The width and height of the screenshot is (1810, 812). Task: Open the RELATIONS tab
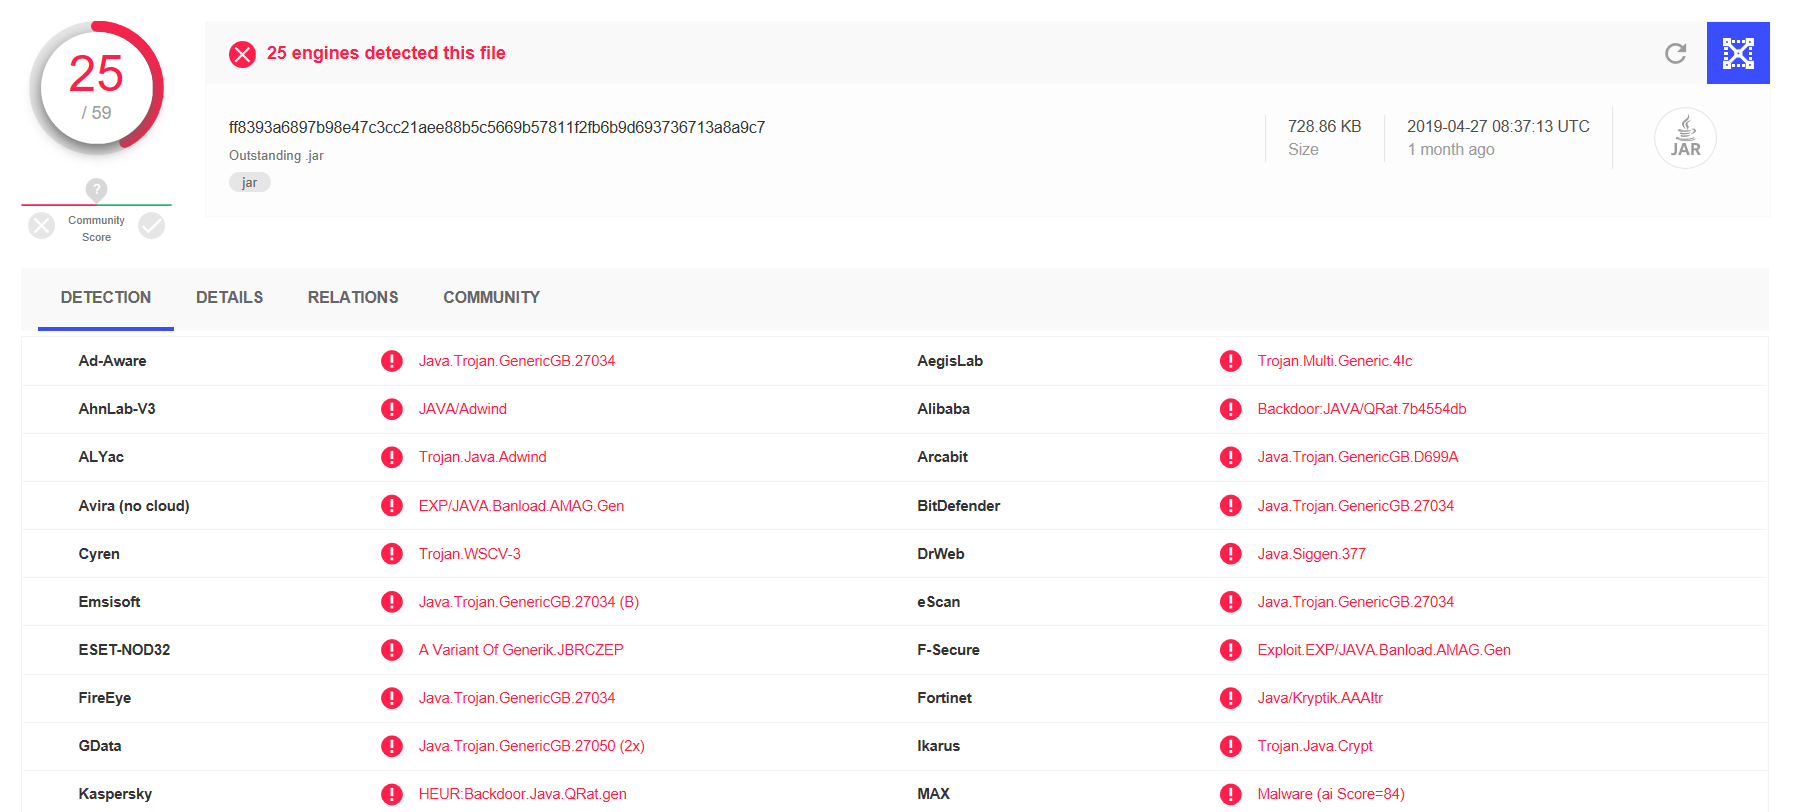pyautogui.click(x=353, y=297)
